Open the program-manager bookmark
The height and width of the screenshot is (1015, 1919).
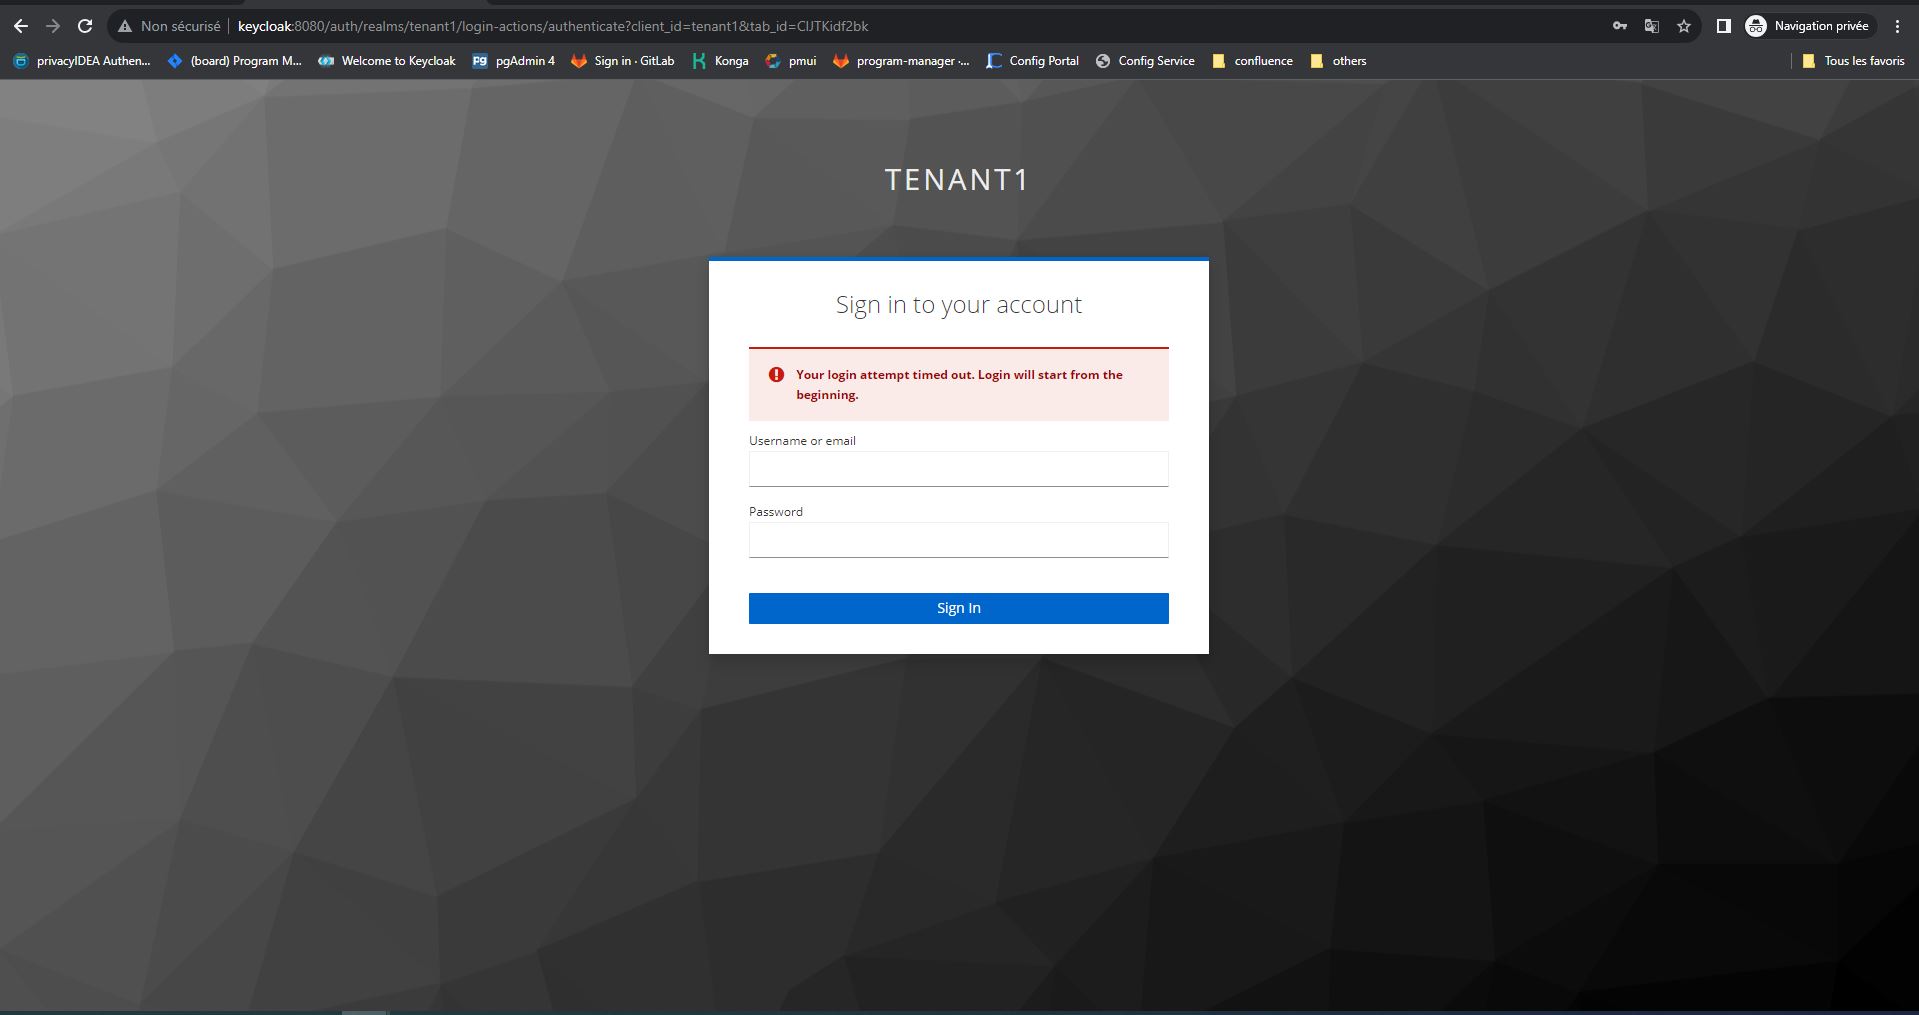[x=901, y=61]
